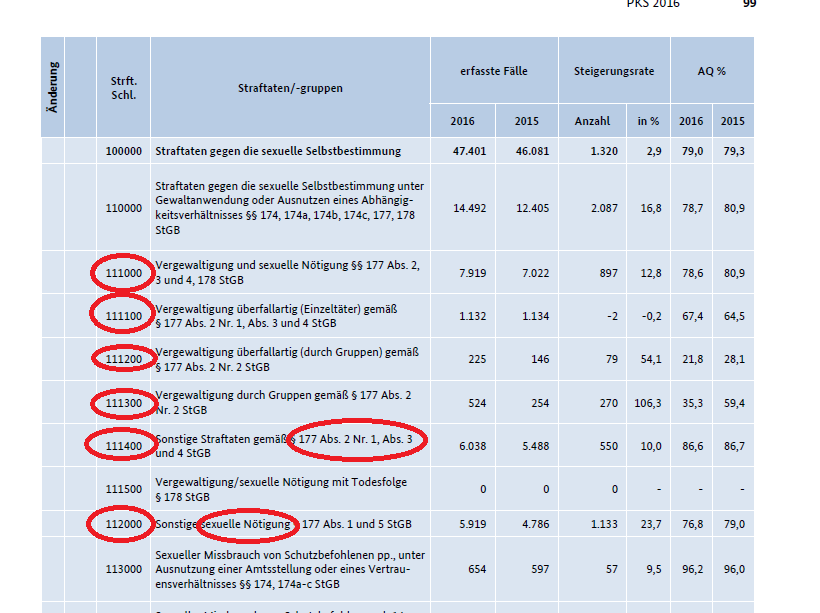Click the 'Steigerungsrate' header cell
The height and width of the screenshot is (613, 820).
(614, 71)
